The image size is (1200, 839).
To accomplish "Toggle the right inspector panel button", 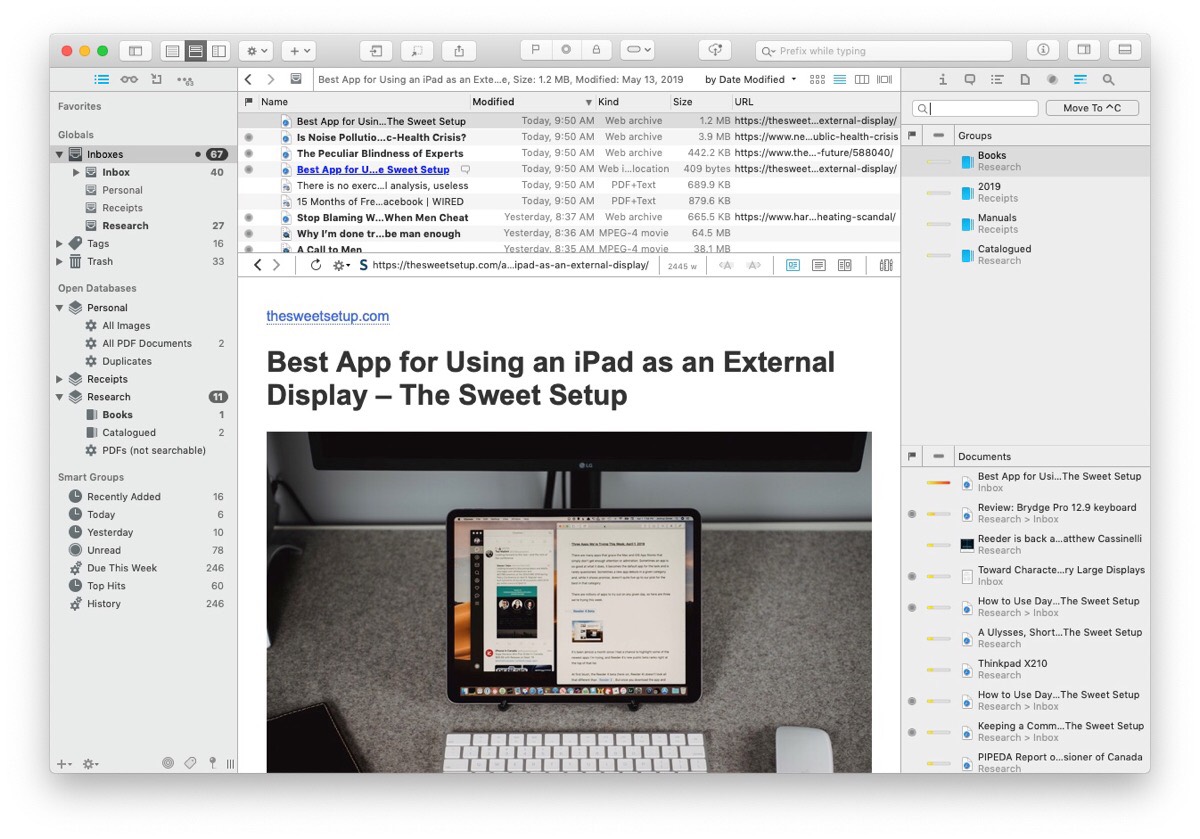I will pos(1084,50).
